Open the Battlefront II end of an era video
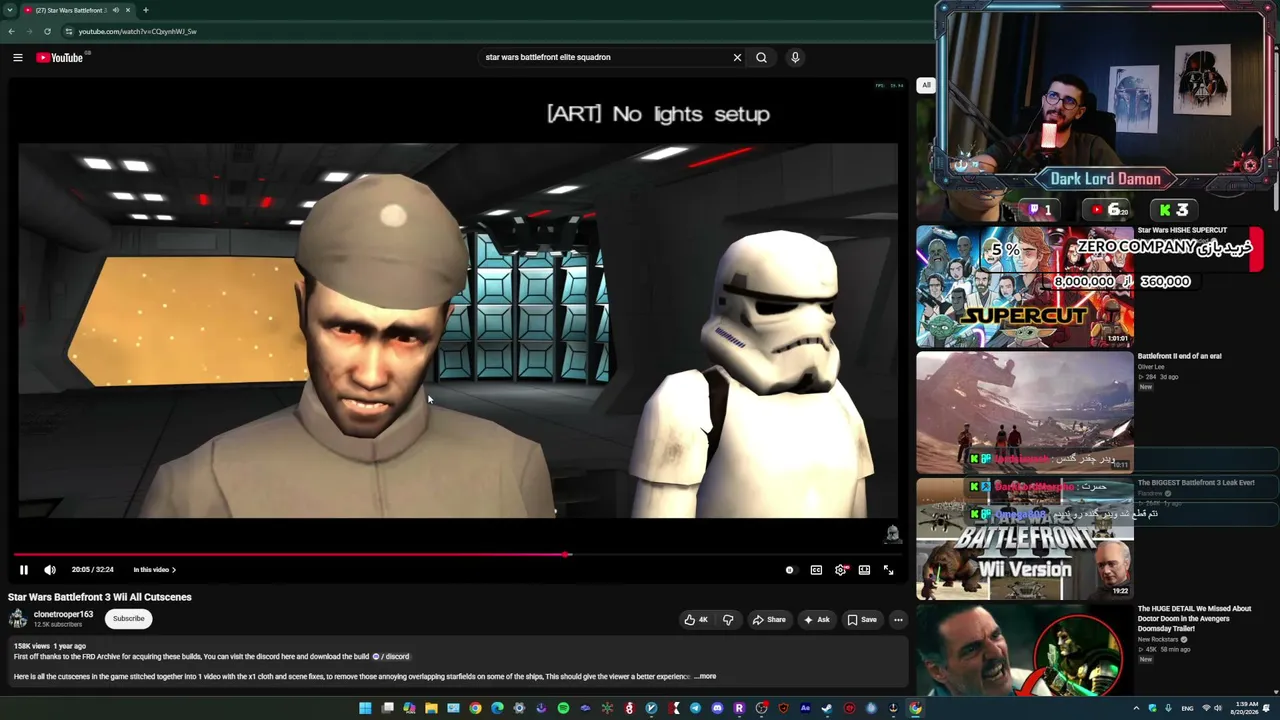 (x=1025, y=412)
